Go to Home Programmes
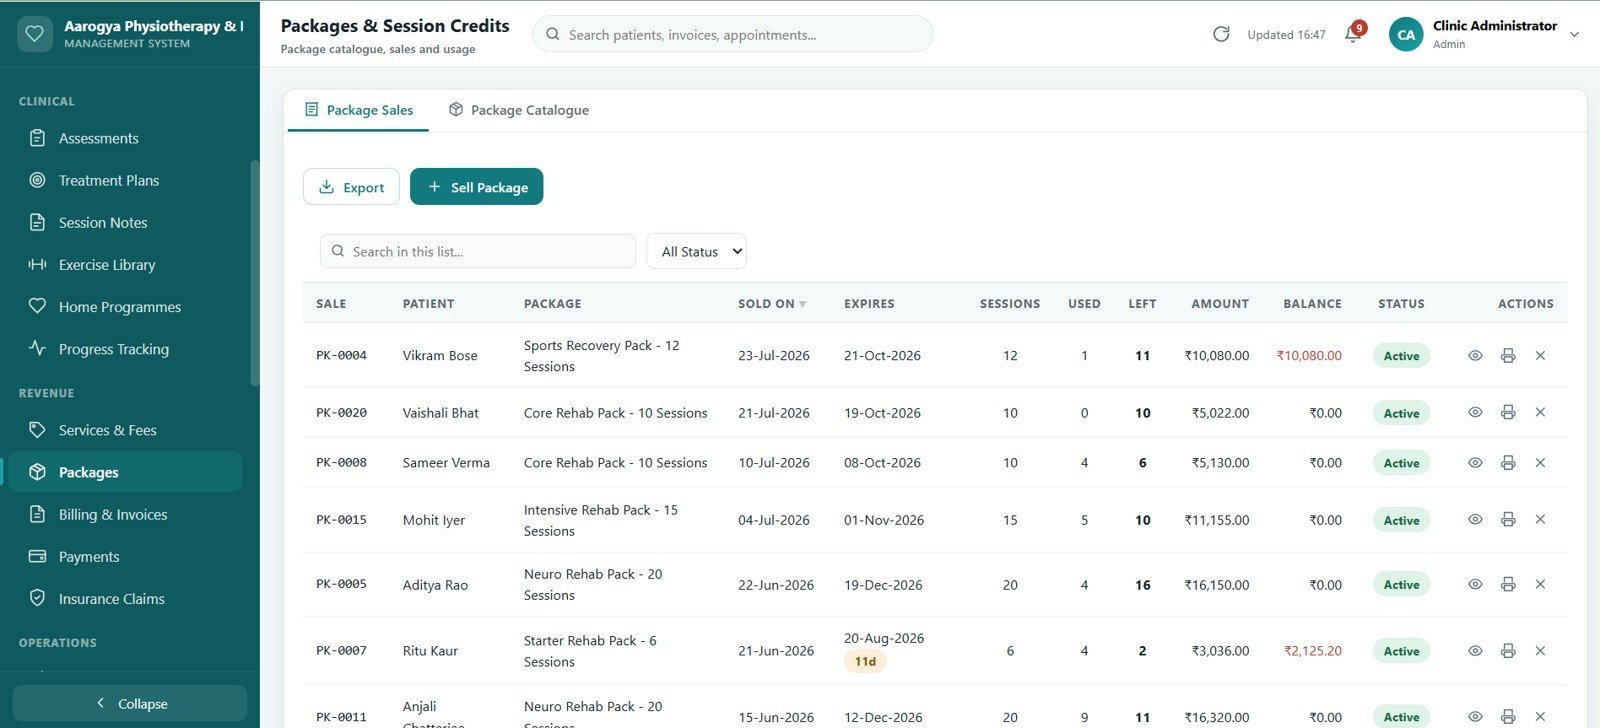The image size is (1600, 728). tap(125, 306)
